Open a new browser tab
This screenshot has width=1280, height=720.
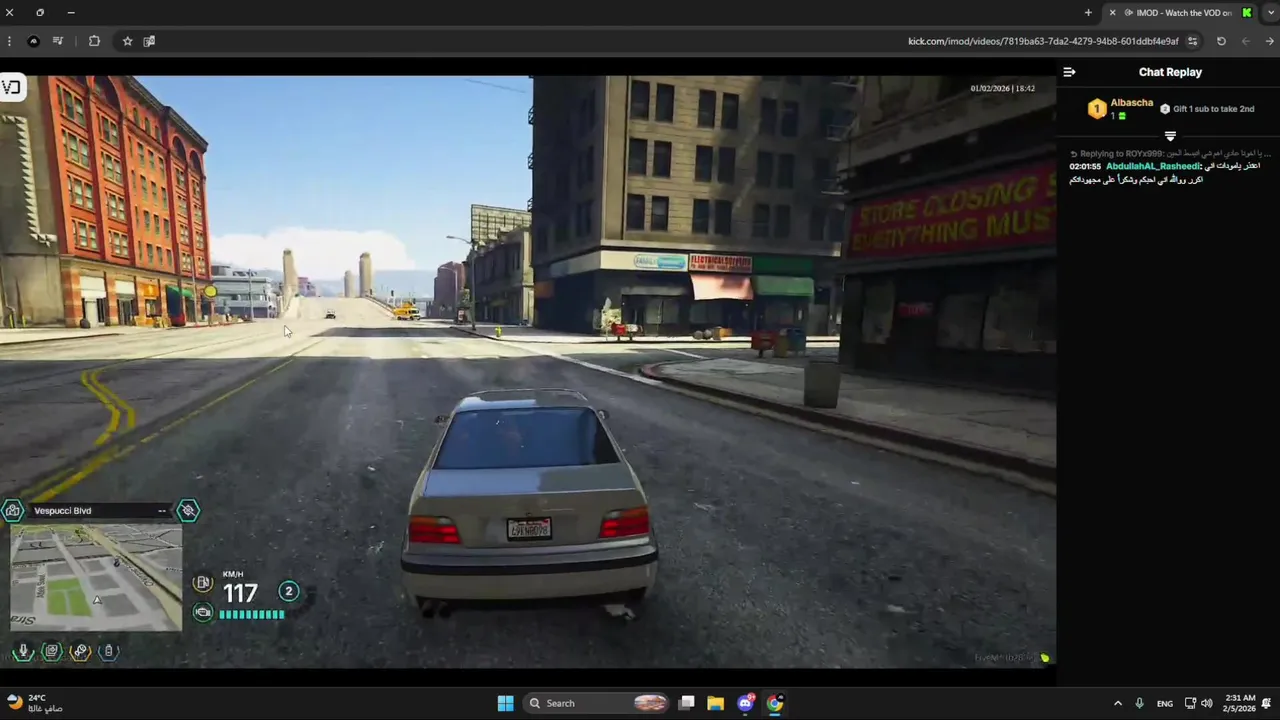point(1088,13)
